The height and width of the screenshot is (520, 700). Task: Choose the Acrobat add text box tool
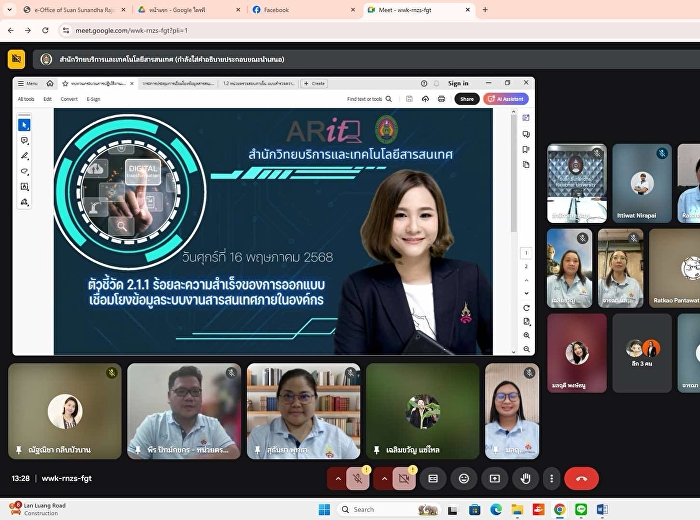25,187
